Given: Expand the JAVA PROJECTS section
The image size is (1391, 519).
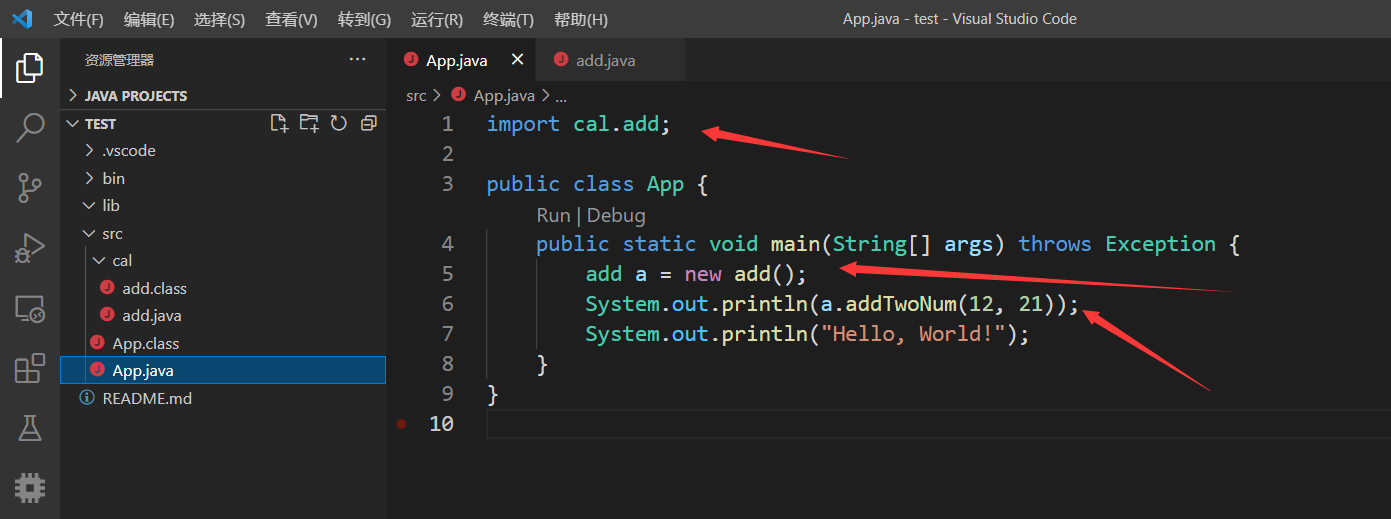Looking at the screenshot, I should (136, 96).
